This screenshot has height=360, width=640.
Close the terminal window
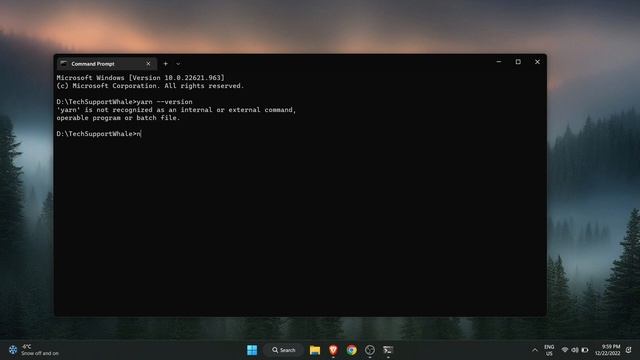tap(537, 62)
